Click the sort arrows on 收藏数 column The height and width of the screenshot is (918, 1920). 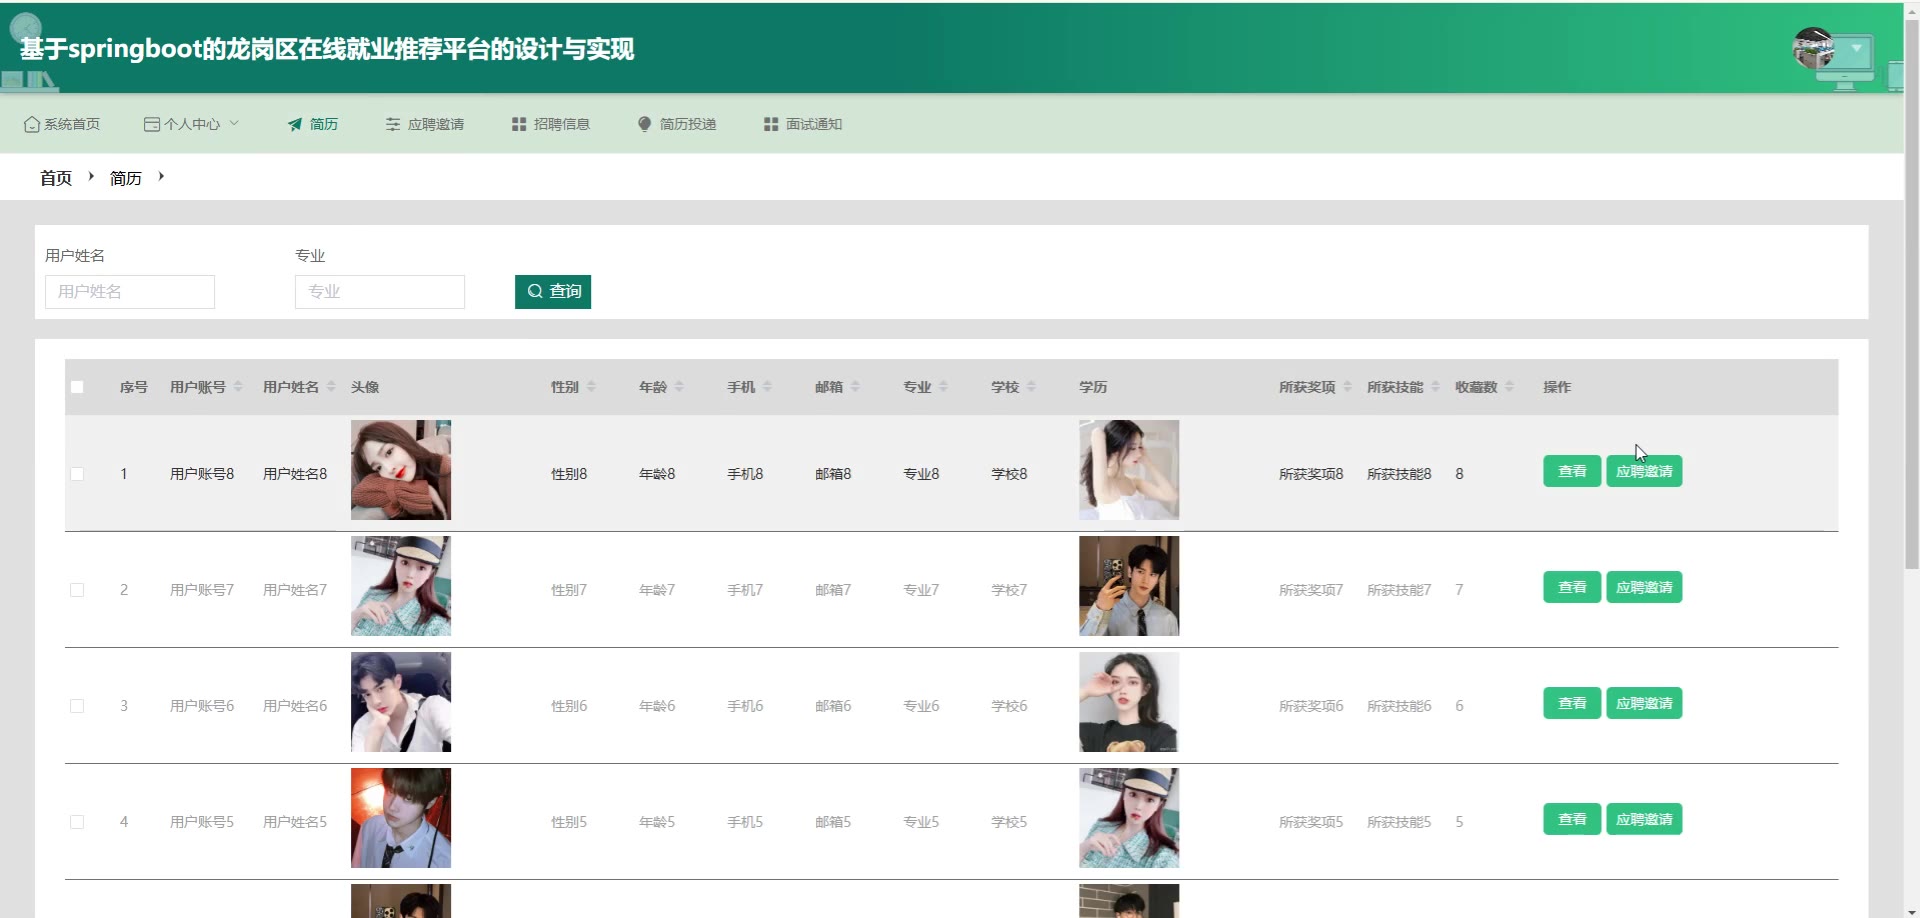1509,387
